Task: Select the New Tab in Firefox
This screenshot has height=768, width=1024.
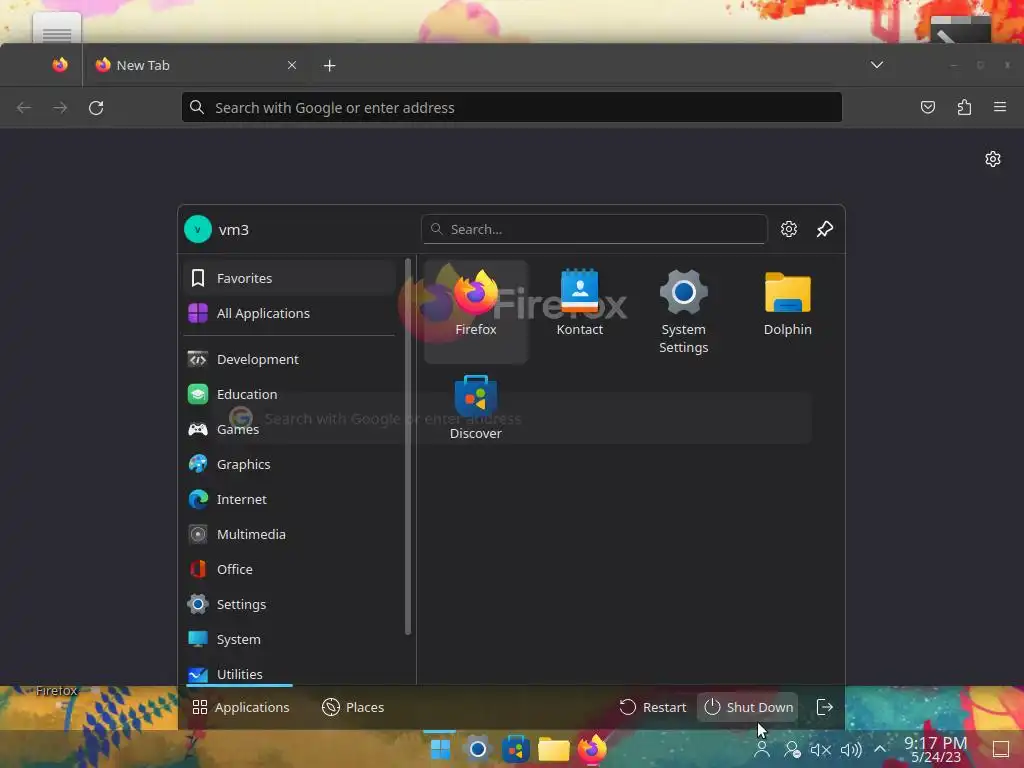Action: coord(193,65)
